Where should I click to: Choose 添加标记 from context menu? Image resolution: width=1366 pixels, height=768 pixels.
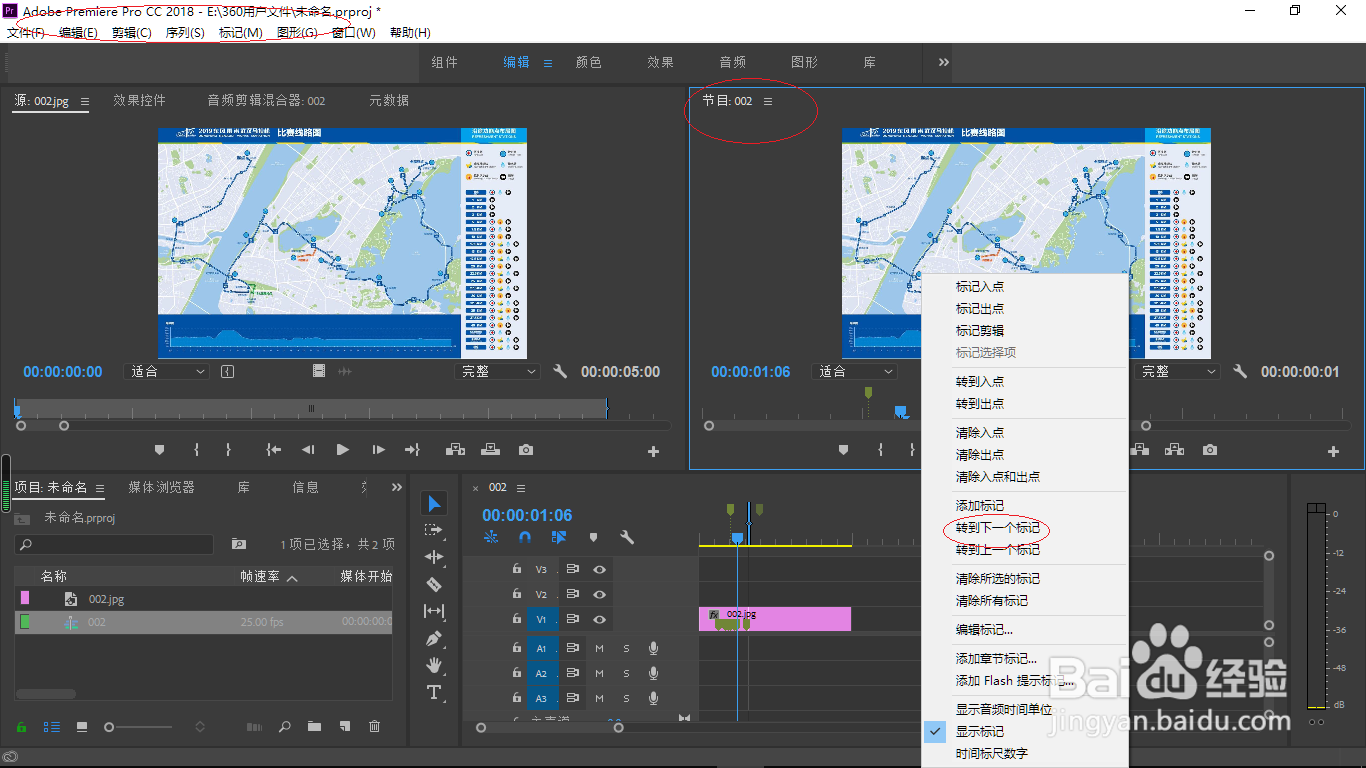[x=980, y=506]
